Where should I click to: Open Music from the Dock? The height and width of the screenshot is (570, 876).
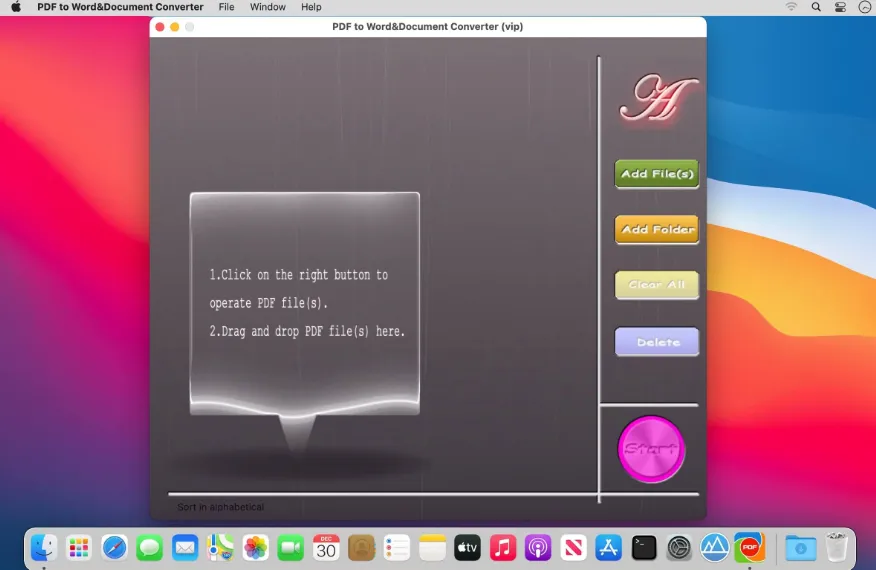click(503, 548)
